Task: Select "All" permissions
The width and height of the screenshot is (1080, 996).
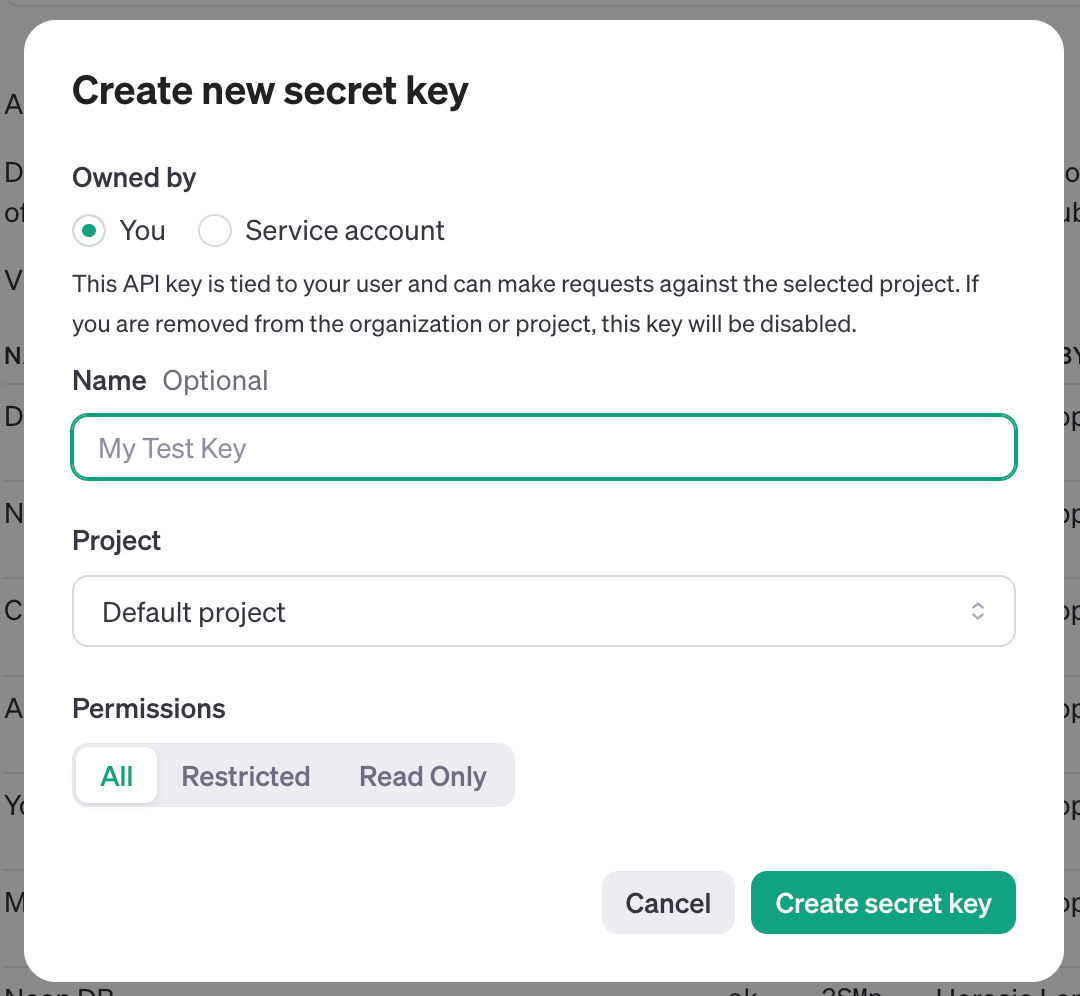Action: point(116,775)
